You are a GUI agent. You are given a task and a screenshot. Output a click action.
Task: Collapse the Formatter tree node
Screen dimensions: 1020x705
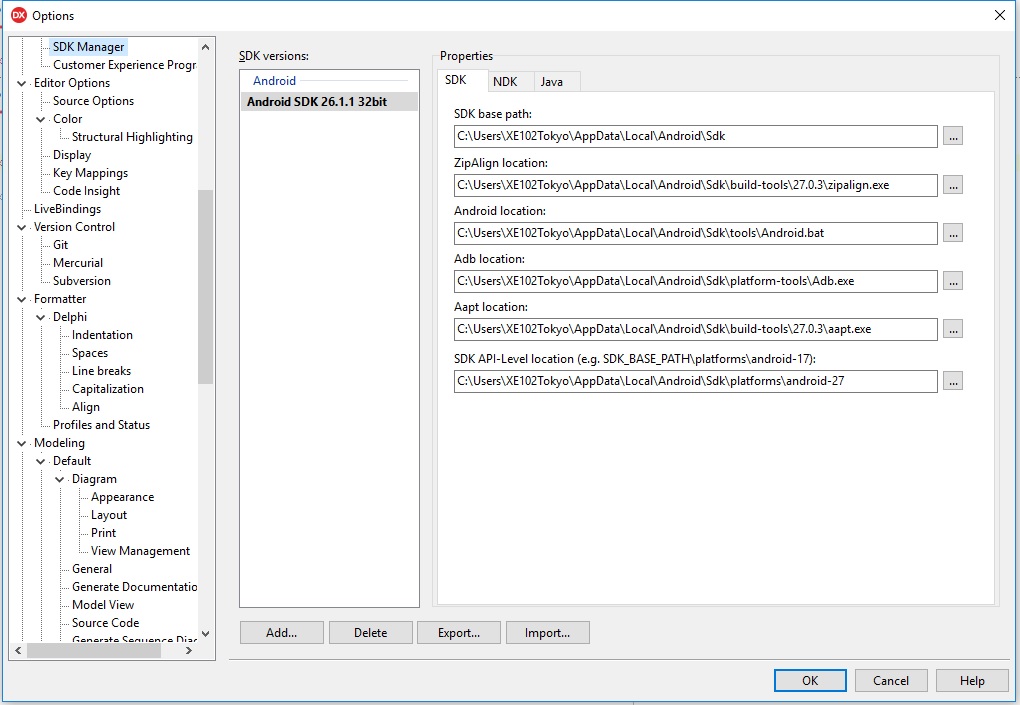(x=23, y=299)
